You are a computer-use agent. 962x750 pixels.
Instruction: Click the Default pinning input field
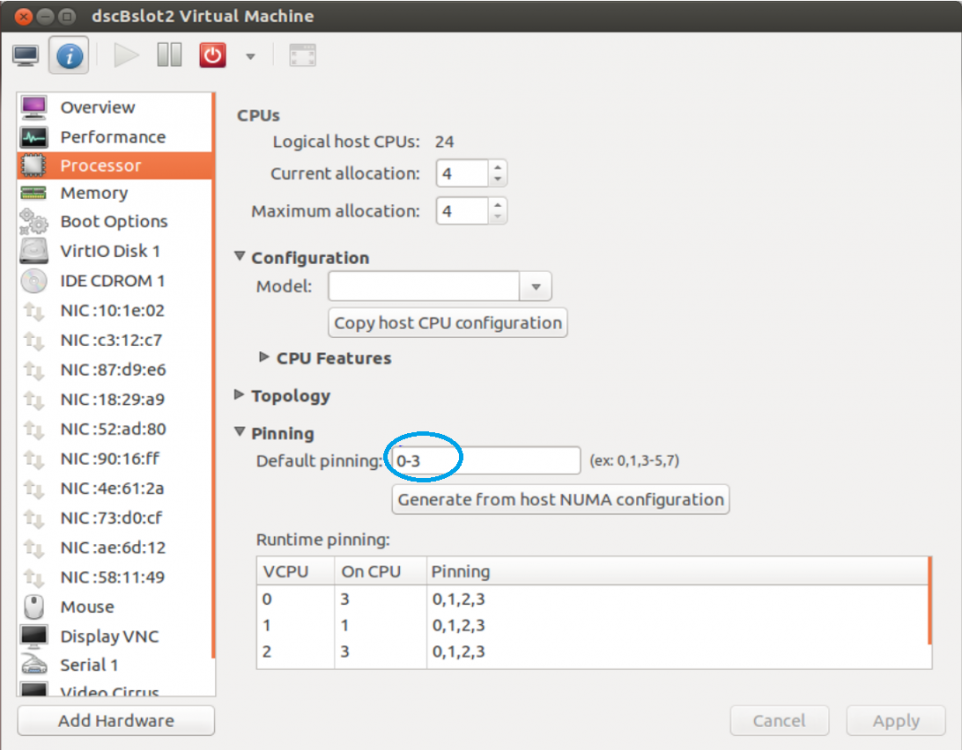(486, 460)
